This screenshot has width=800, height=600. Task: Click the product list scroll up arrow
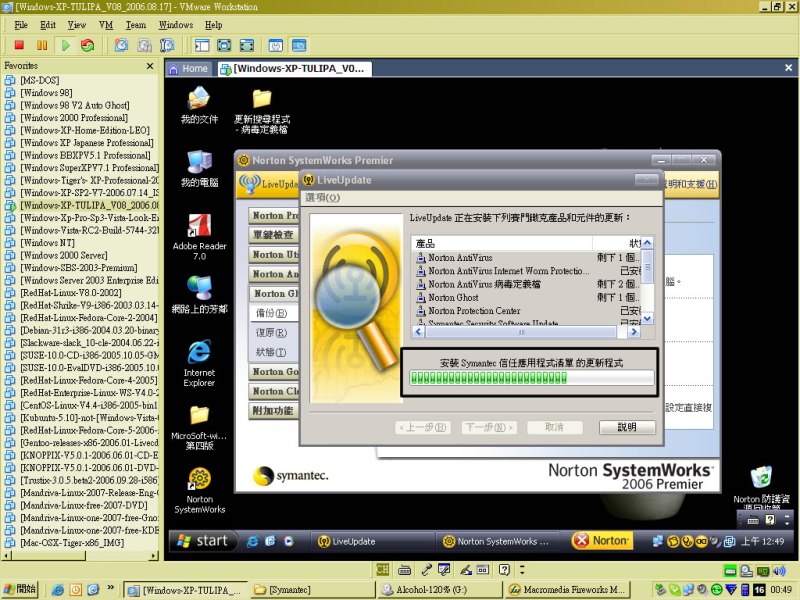click(647, 243)
